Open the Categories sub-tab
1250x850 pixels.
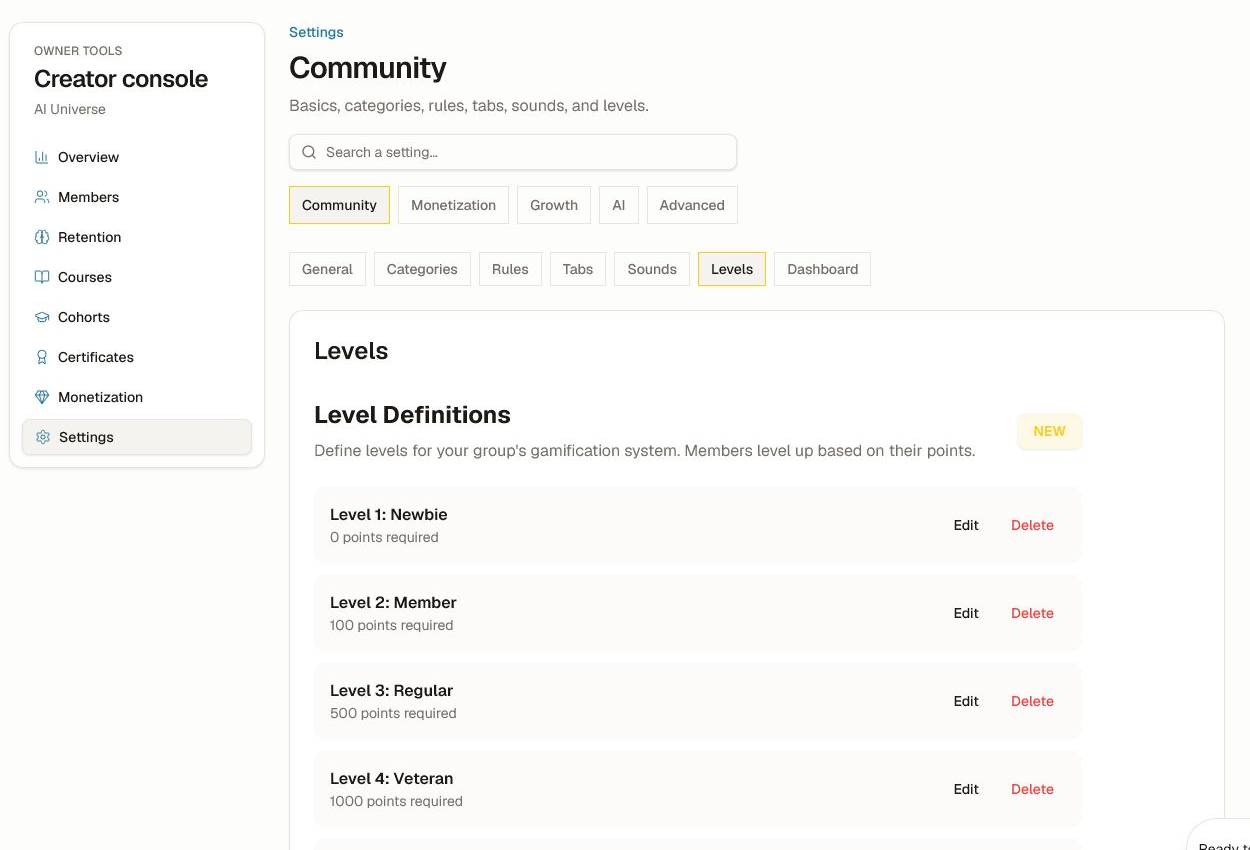[422, 269]
